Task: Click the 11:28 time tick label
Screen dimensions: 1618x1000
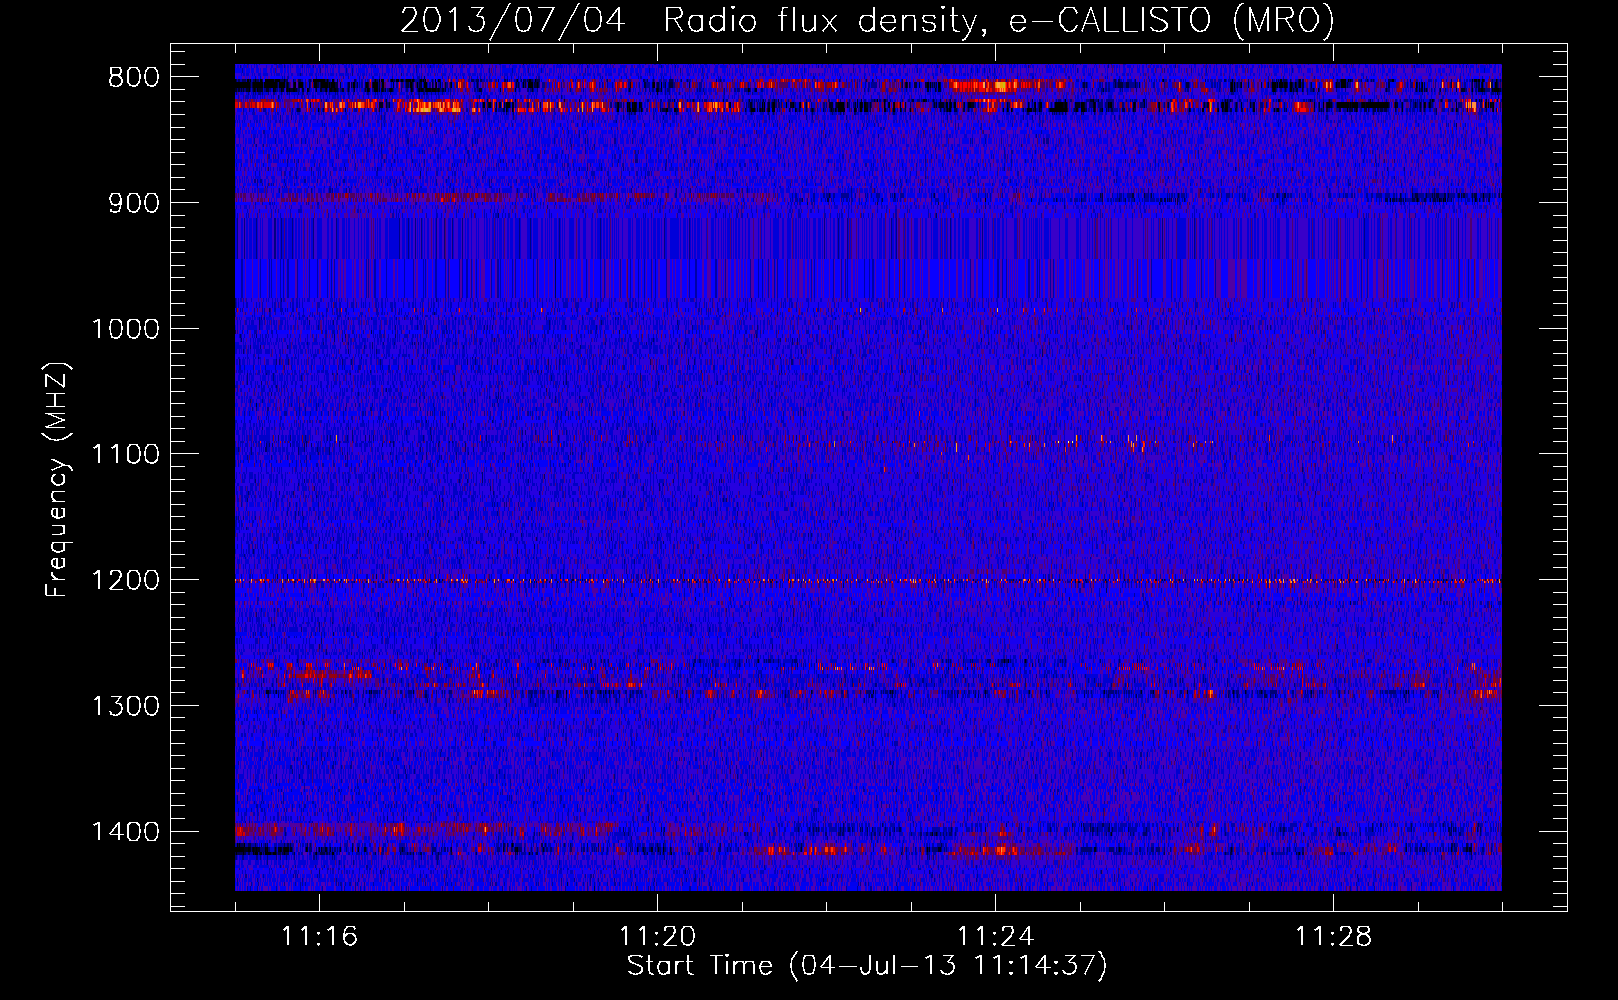Action: (1334, 937)
